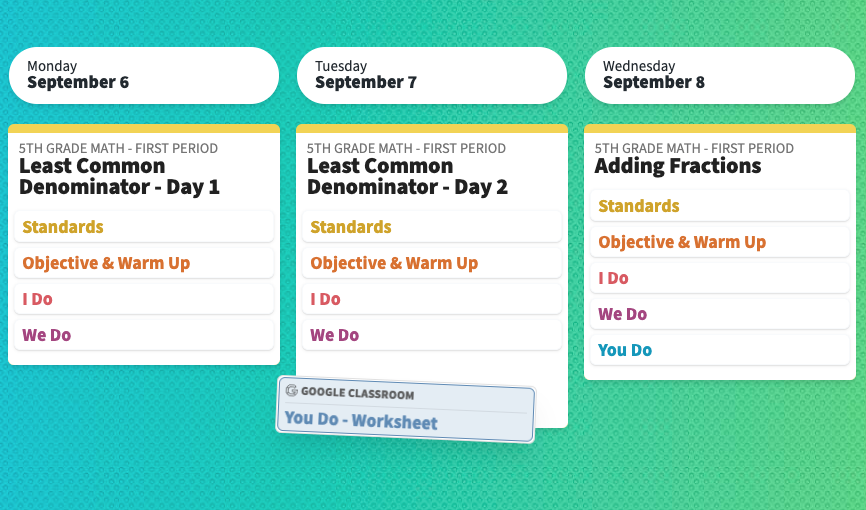Select the Tuesday September 7 date header
This screenshot has height=510, width=866.
point(431,75)
